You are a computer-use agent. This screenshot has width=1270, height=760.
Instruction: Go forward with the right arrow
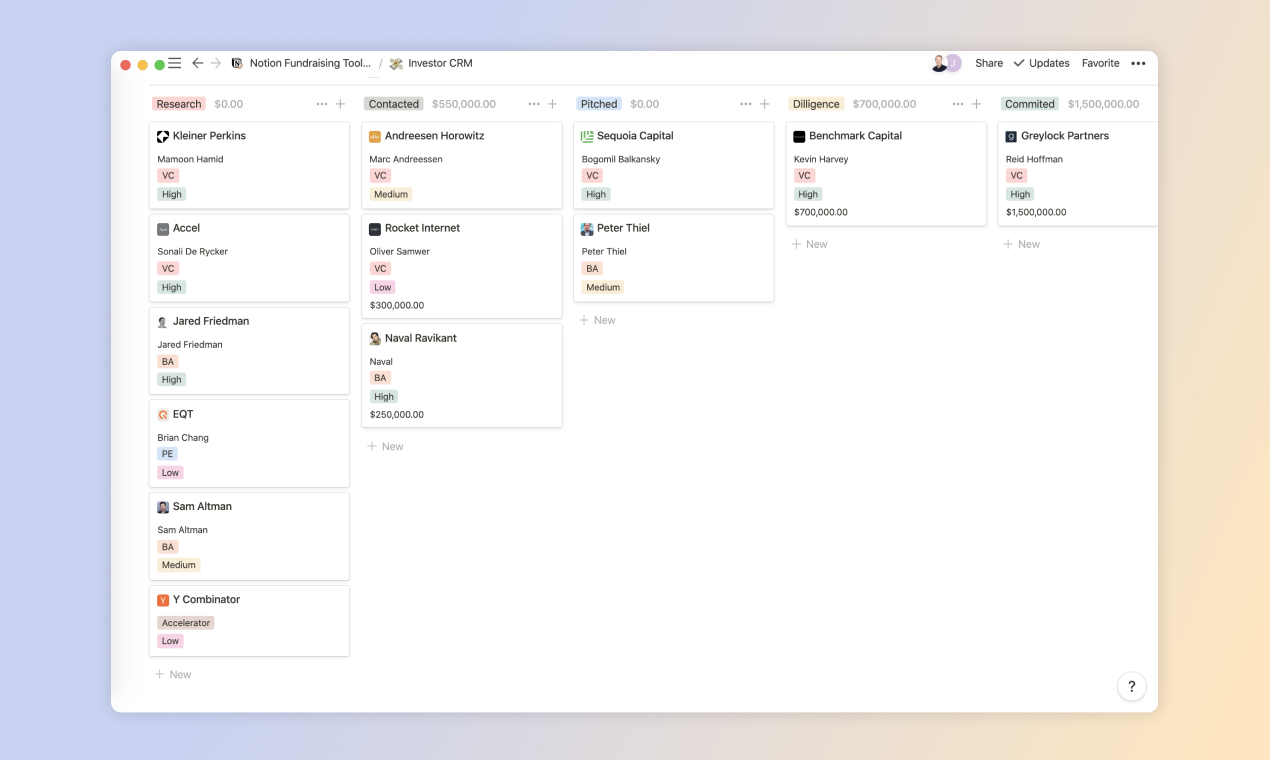[216, 63]
